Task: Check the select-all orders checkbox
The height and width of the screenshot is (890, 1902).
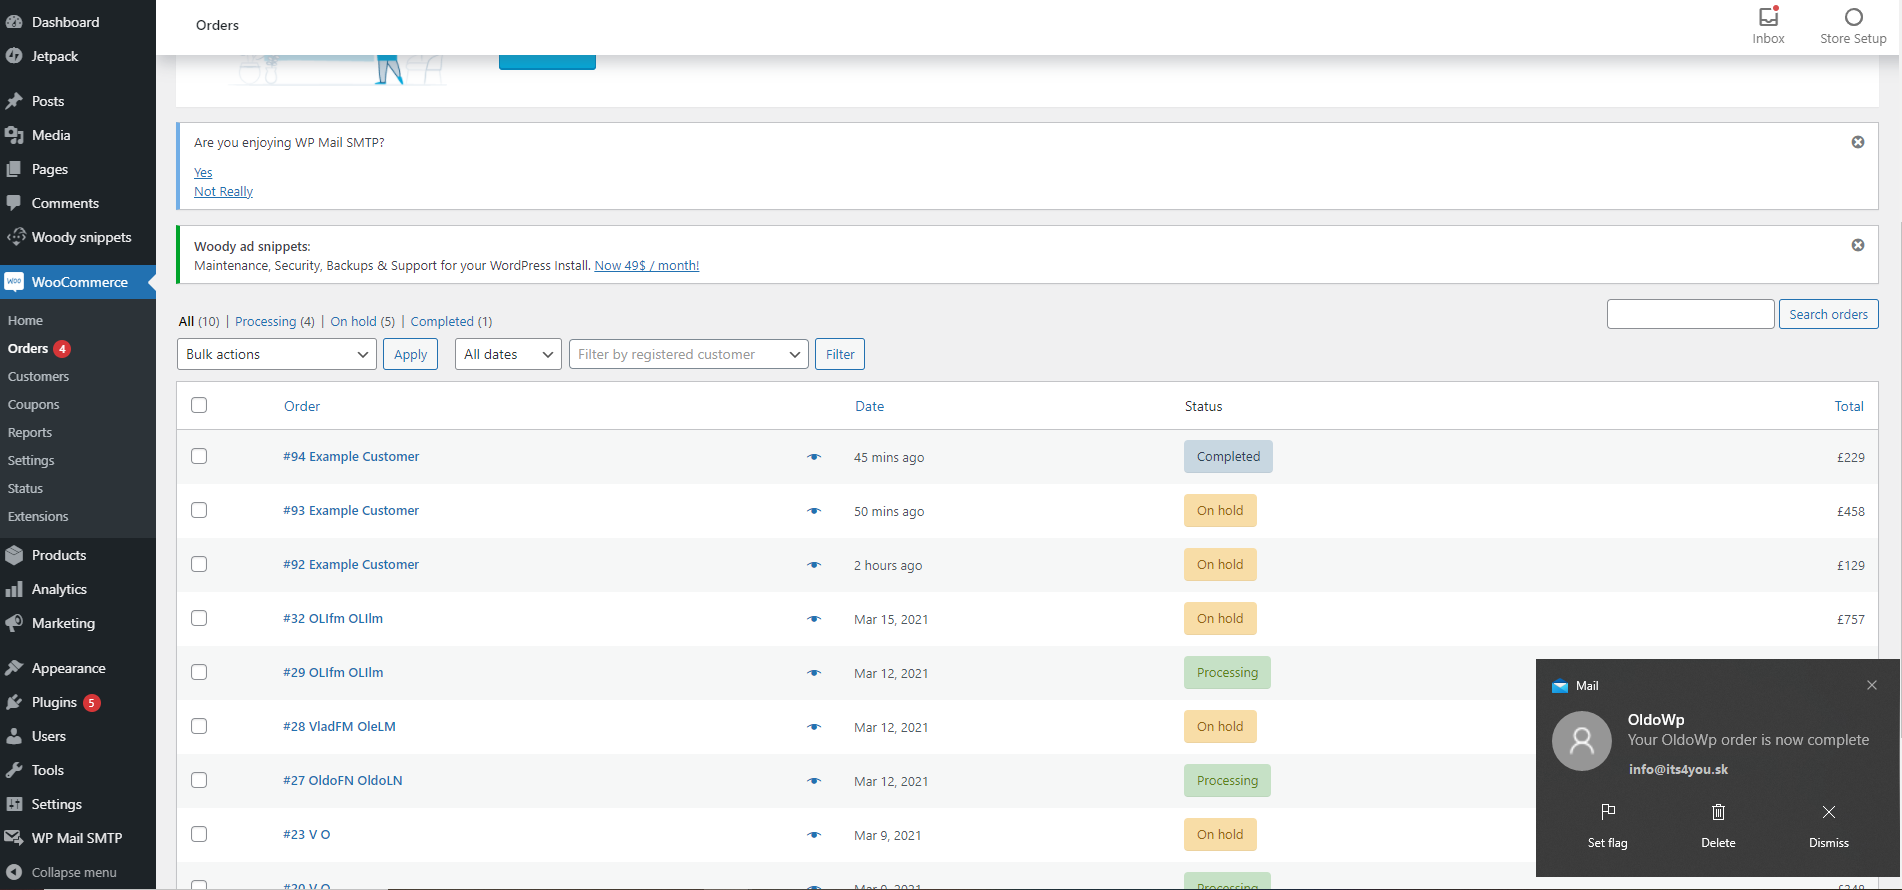Action: pos(199,405)
